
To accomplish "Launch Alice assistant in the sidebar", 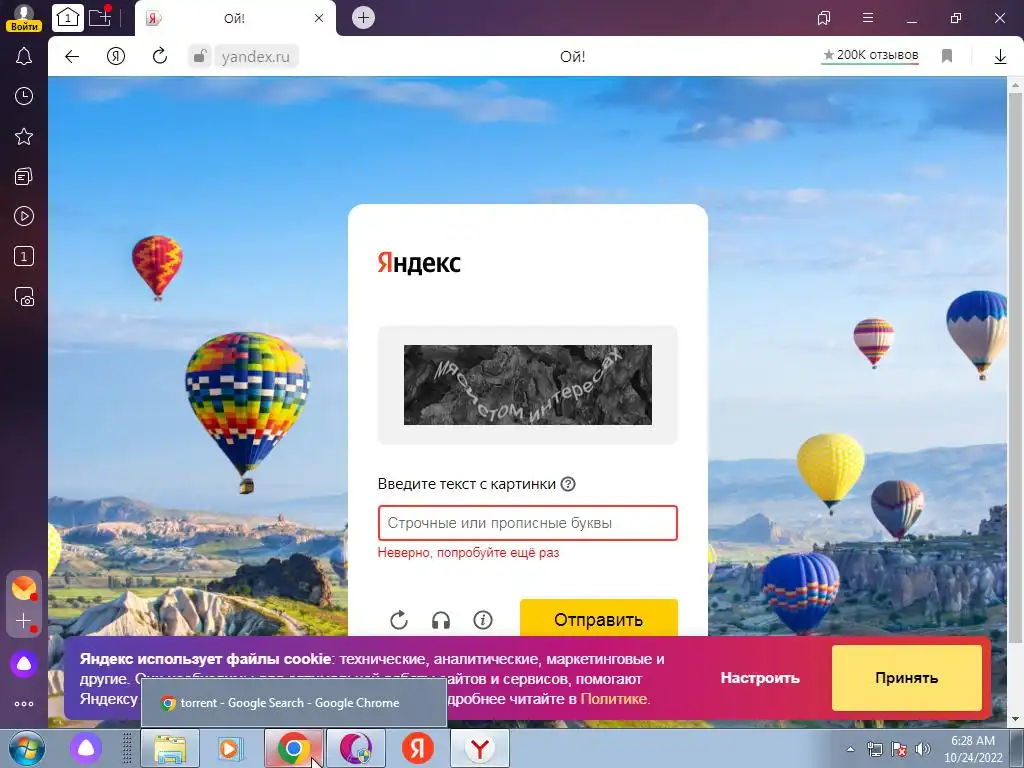I will coord(24,664).
